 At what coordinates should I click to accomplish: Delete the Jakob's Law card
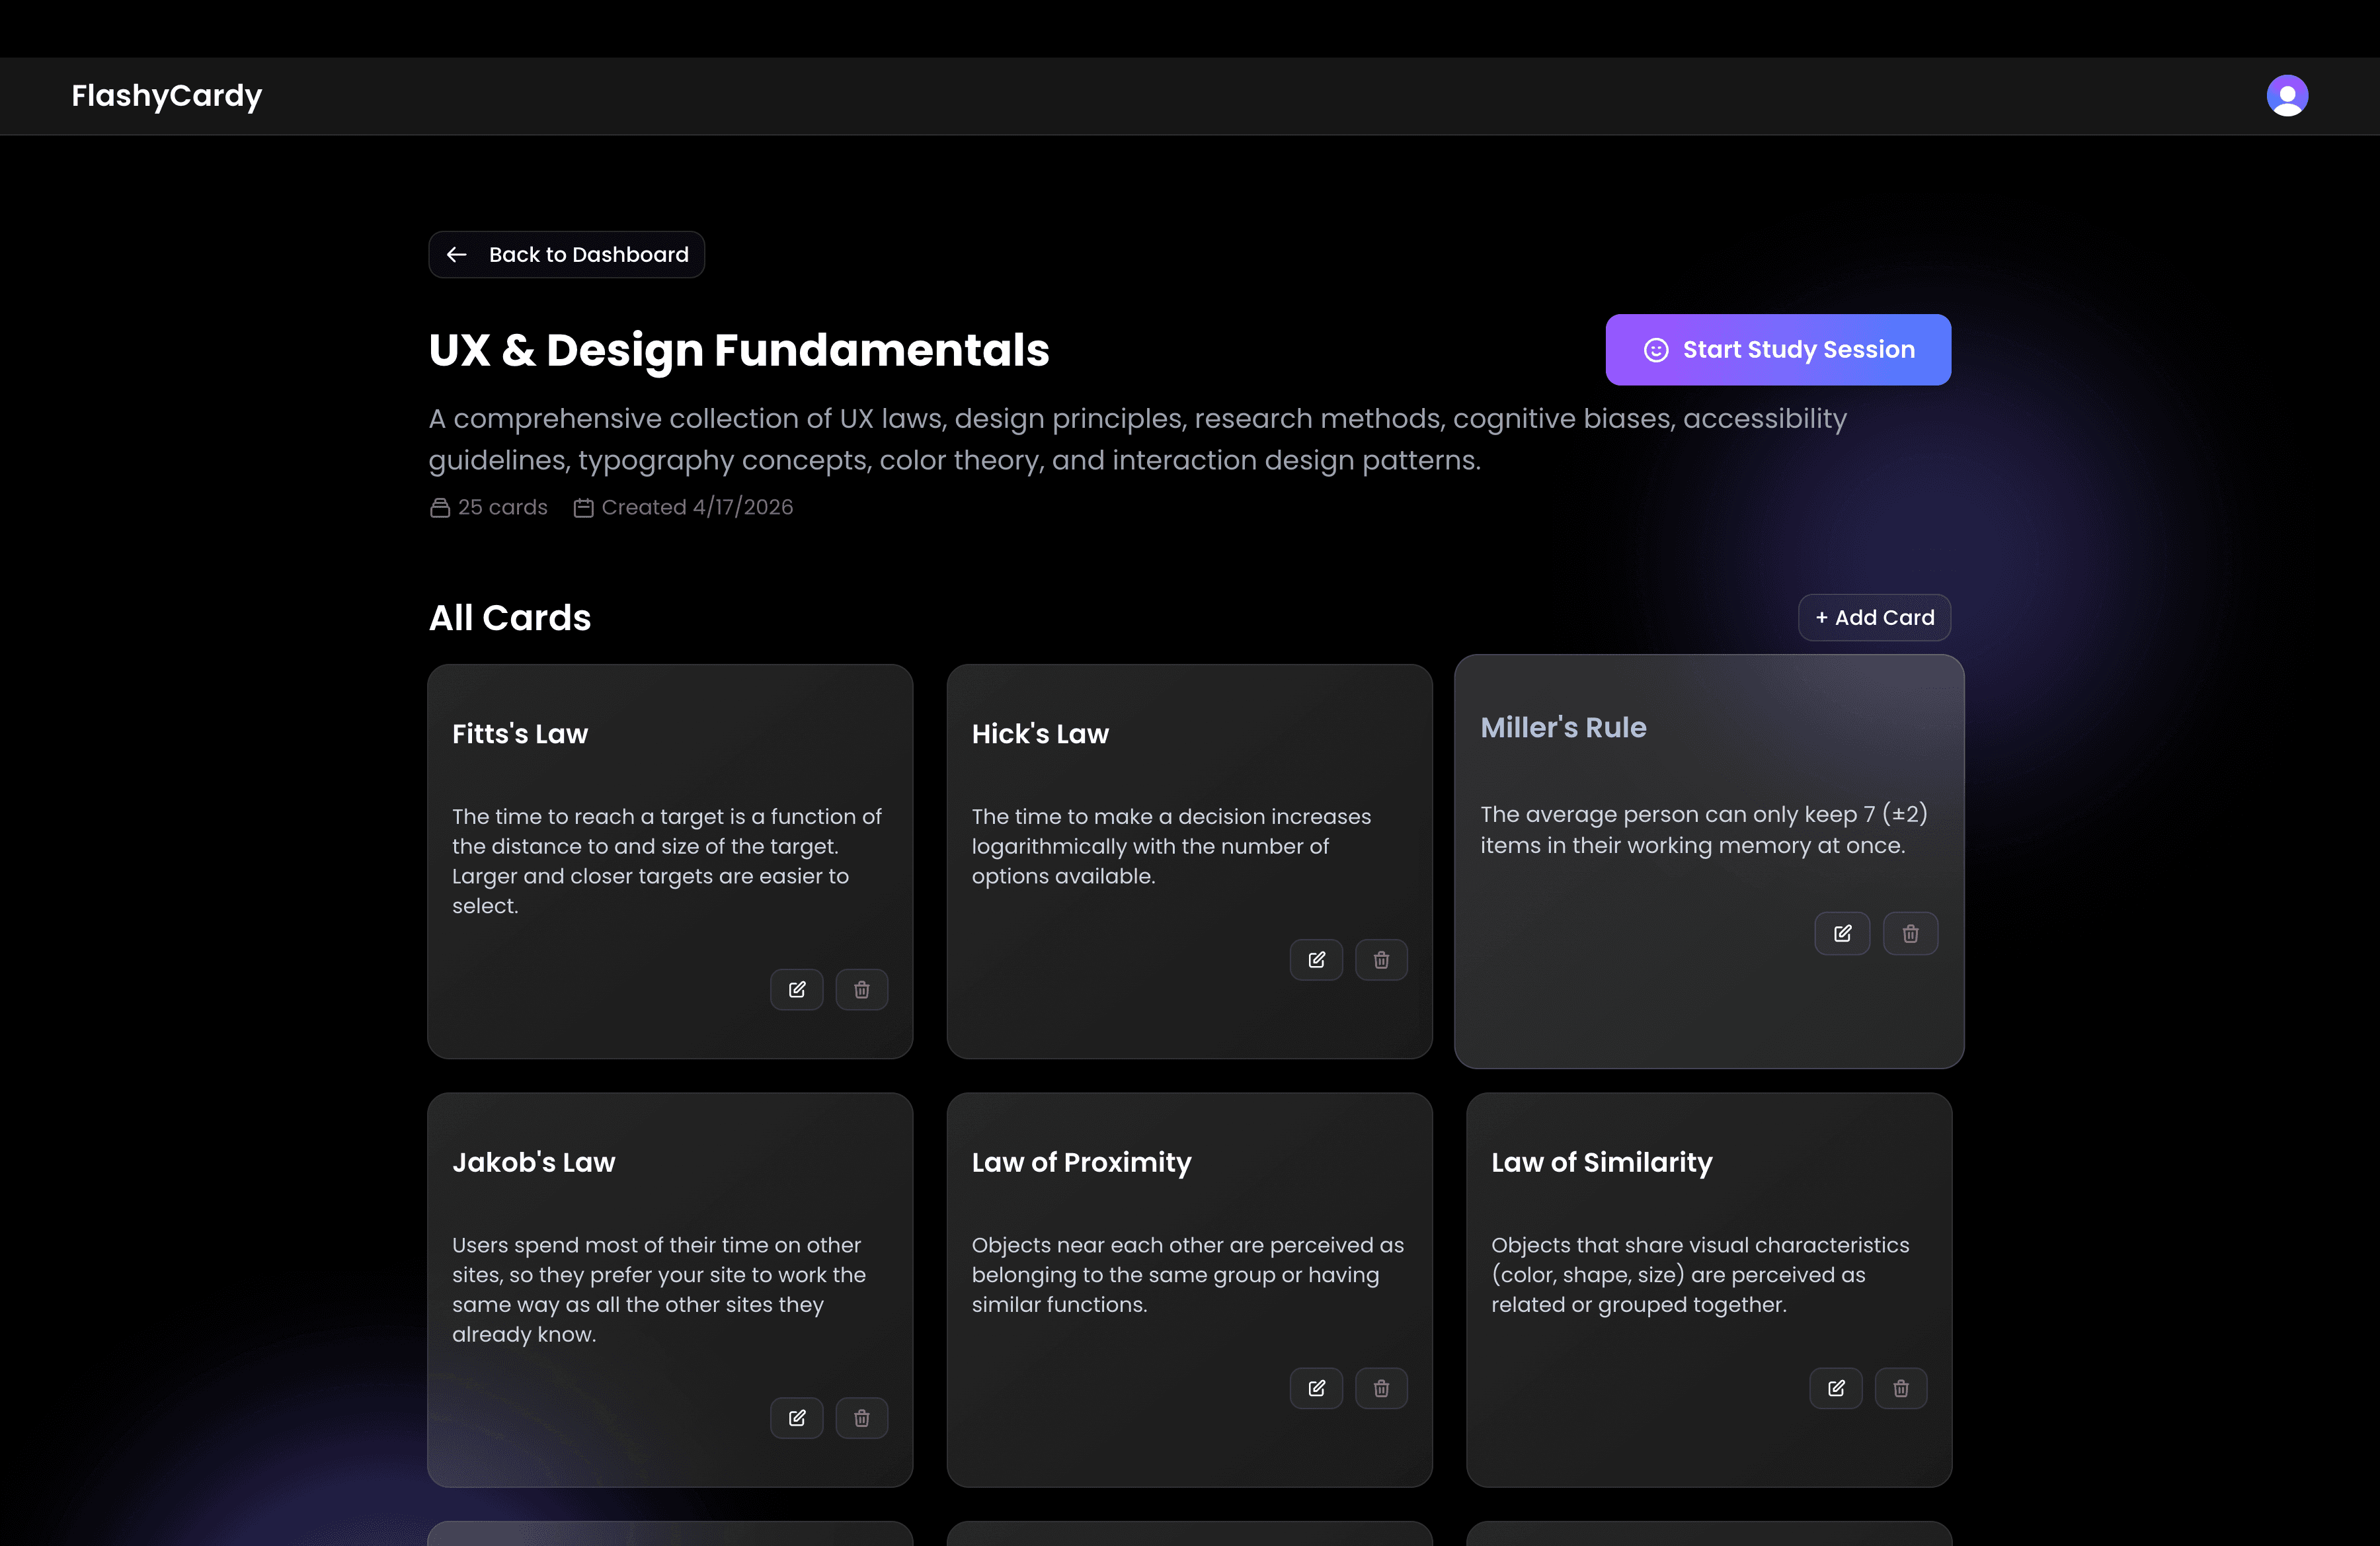pyautogui.click(x=861, y=1417)
